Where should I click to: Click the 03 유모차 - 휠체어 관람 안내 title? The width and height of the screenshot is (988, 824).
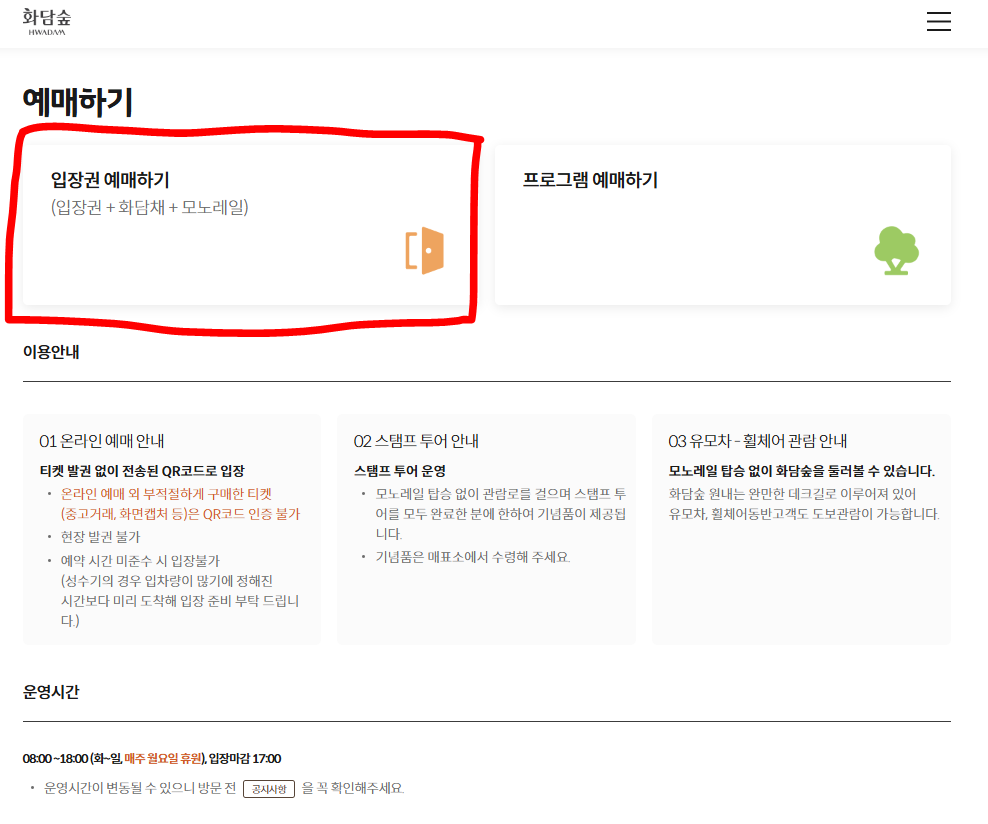tap(757, 441)
